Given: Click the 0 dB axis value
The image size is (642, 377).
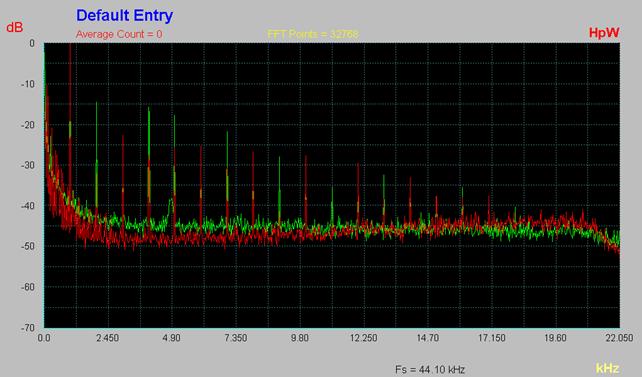Looking at the screenshot, I should 32,43.
